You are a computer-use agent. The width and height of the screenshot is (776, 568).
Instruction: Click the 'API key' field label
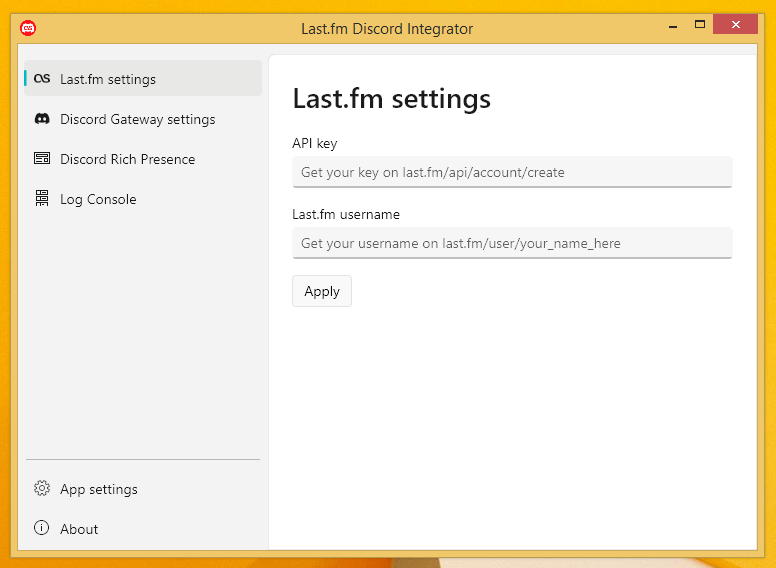315,143
